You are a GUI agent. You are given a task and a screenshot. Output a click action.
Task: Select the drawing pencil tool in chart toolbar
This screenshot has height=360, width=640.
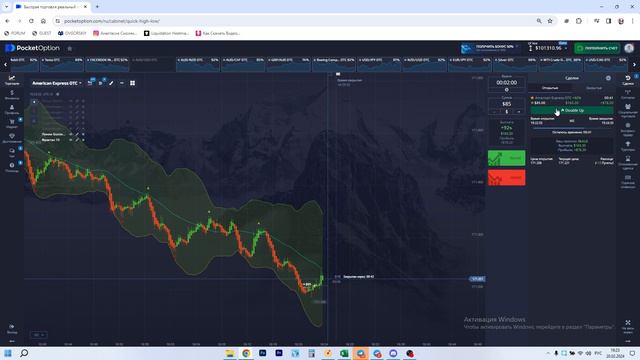click(111, 83)
